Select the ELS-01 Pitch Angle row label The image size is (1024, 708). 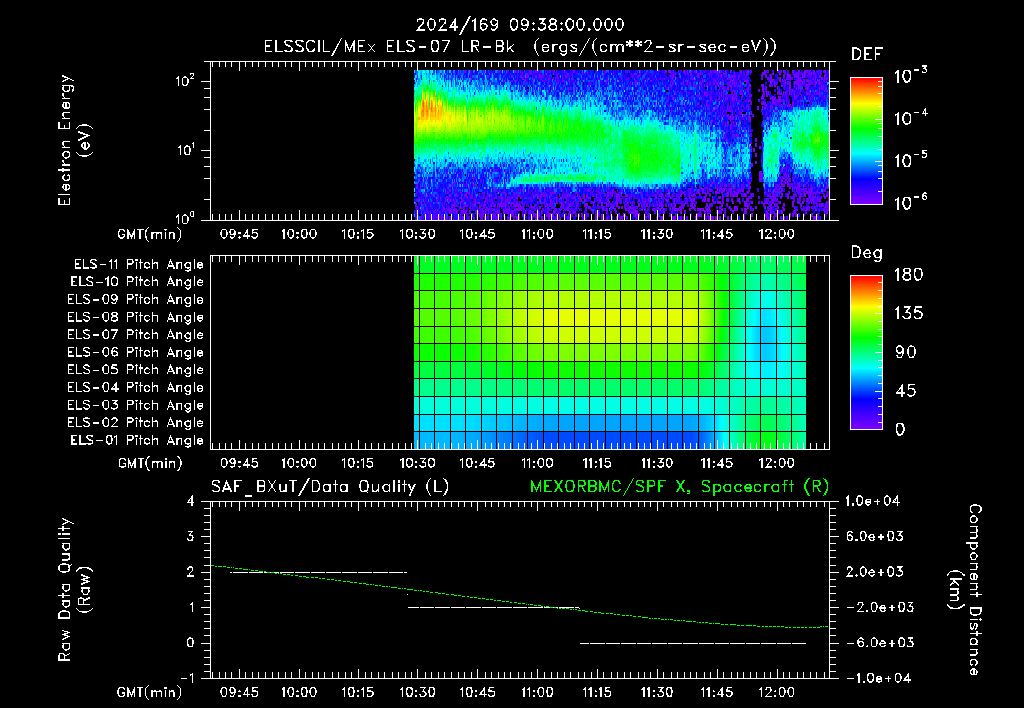[136, 440]
